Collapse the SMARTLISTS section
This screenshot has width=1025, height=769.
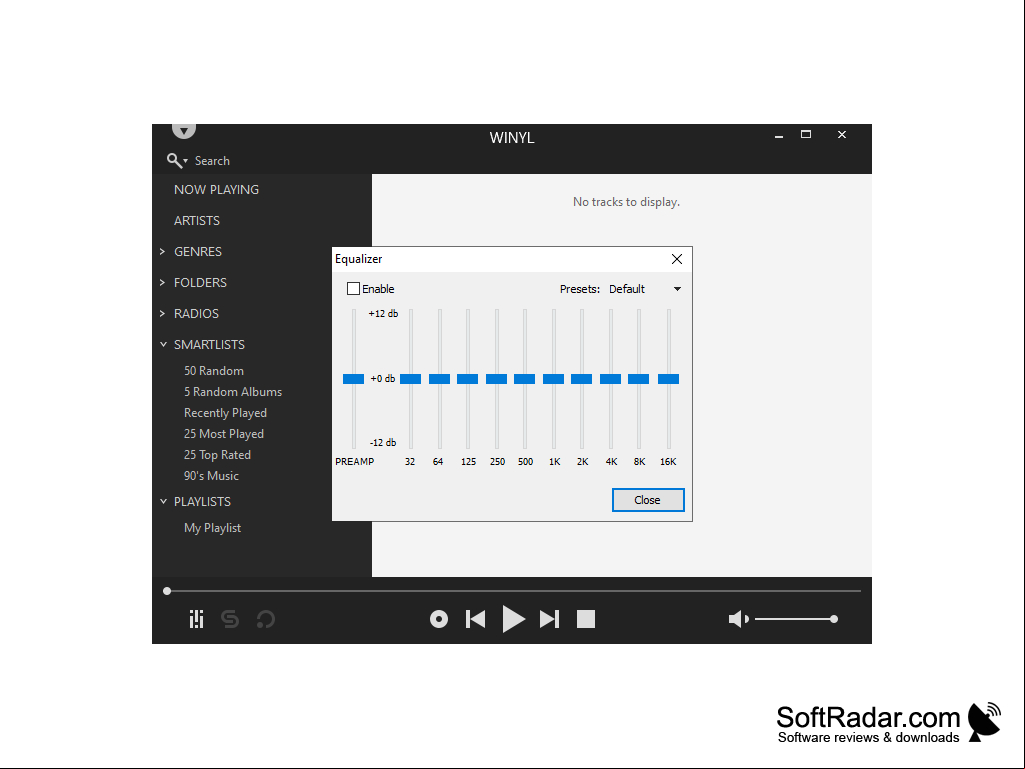tap(163, 345)
